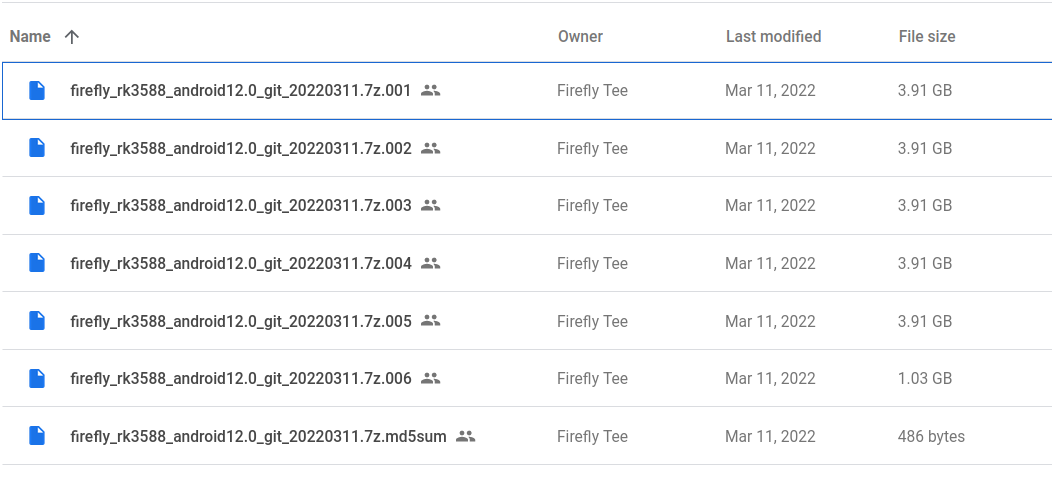Image resolution: width=1052 pixels, height=491 pixels.
Task: Click the shared people icon beside the md5sum file
Action: (465, 436)
